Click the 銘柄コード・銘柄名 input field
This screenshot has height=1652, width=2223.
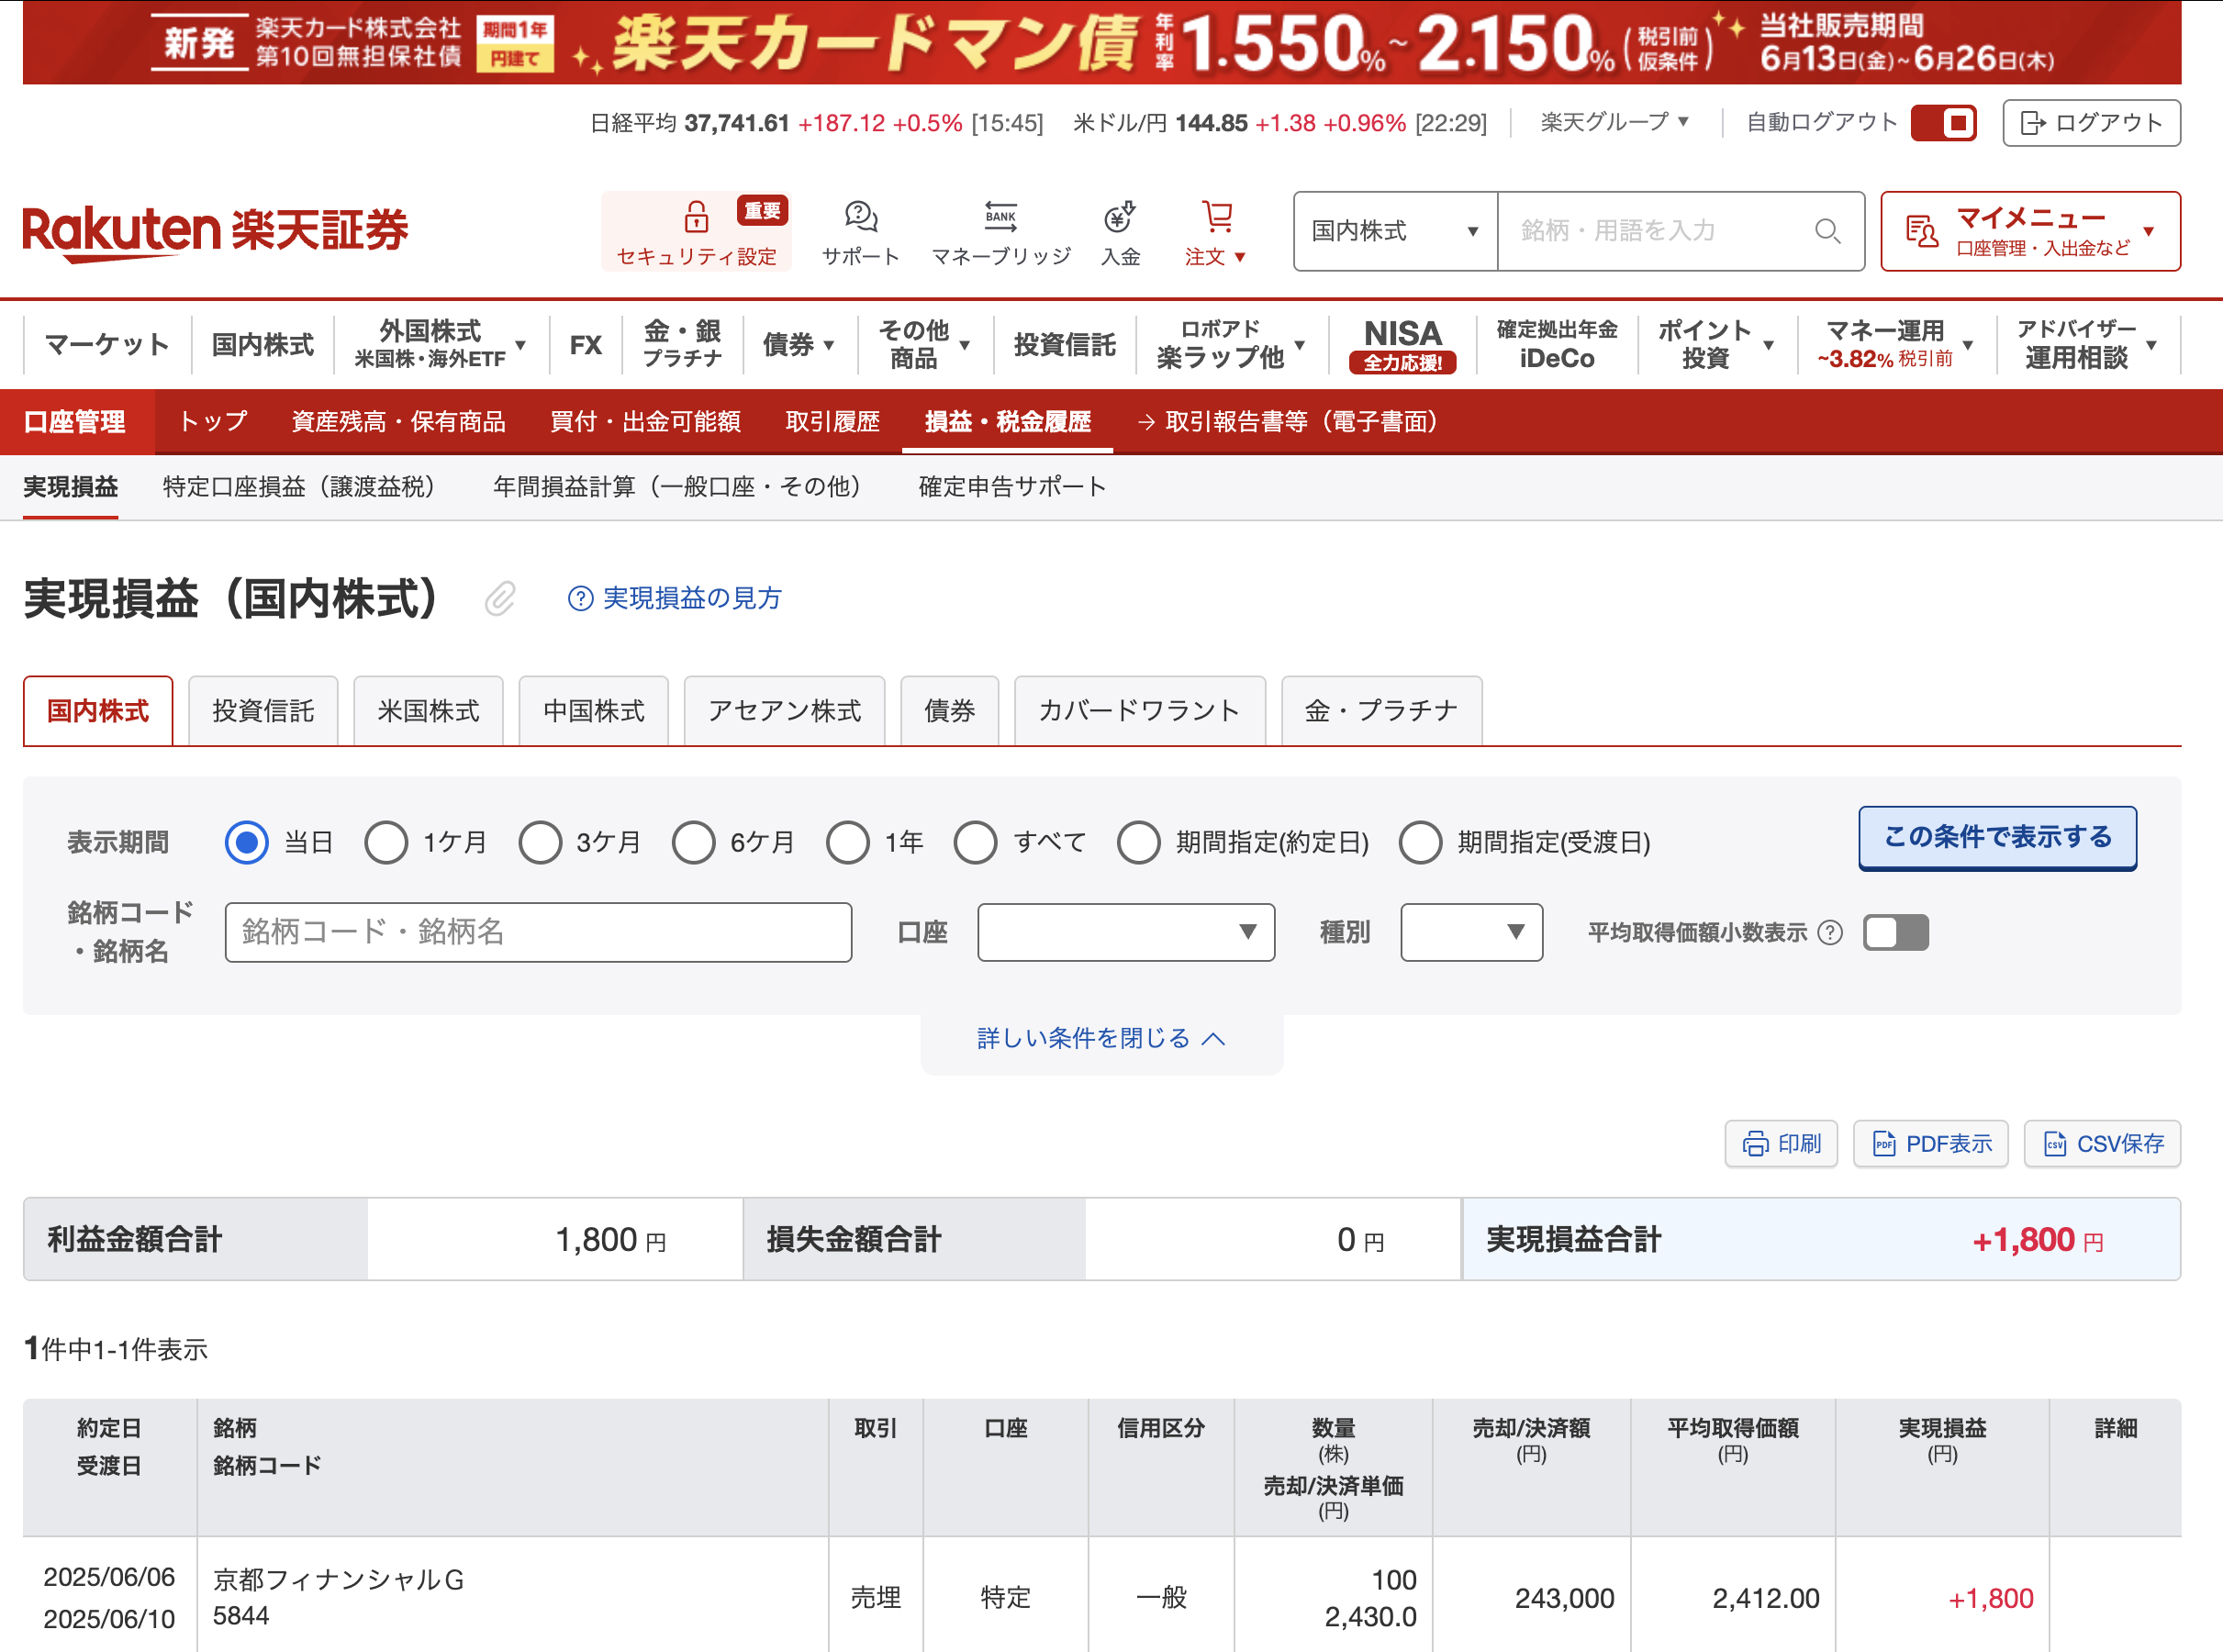coord(539,932)
